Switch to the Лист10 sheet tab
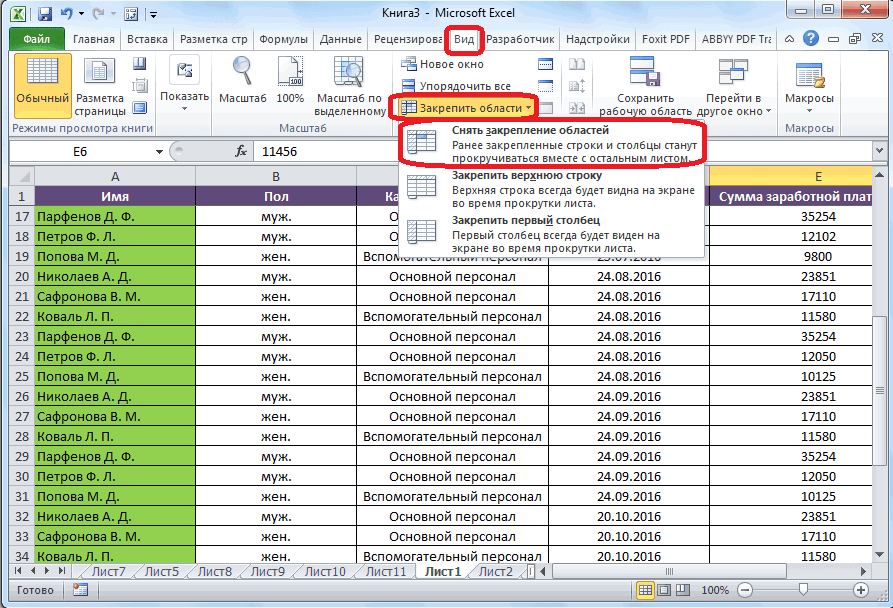This screenshot has width=893, height=608. pyautogui.click(x=324, y=572)
